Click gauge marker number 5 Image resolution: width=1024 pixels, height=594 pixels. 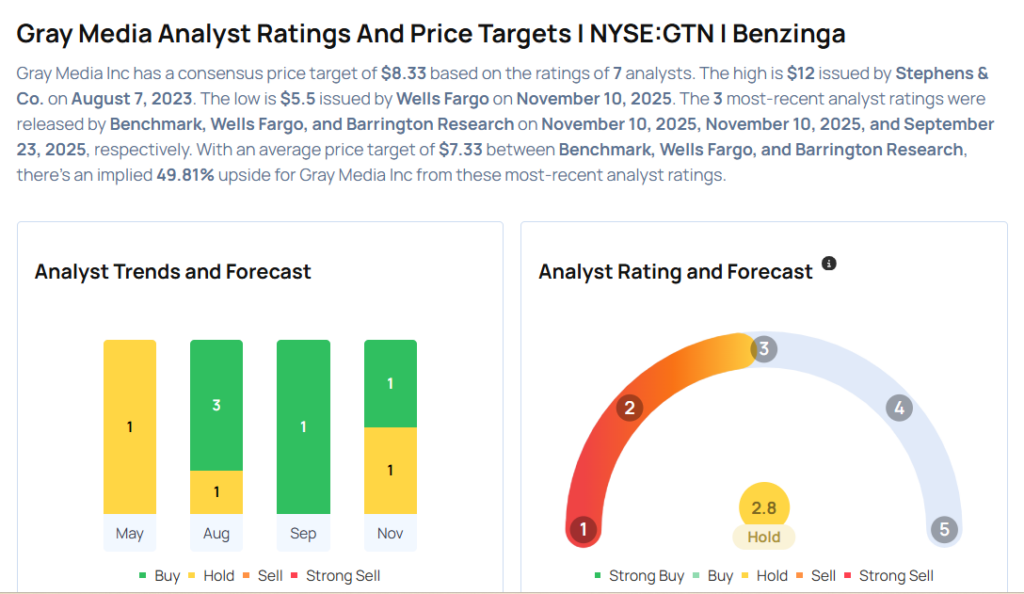tap(943, 529)
